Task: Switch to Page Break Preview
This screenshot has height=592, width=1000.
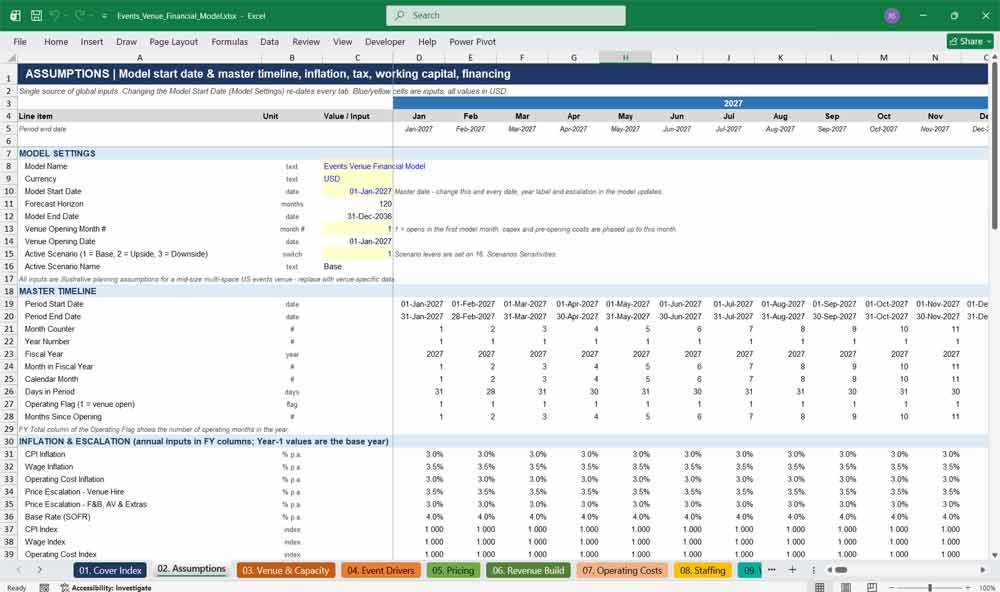Action: tap(871, 587)
